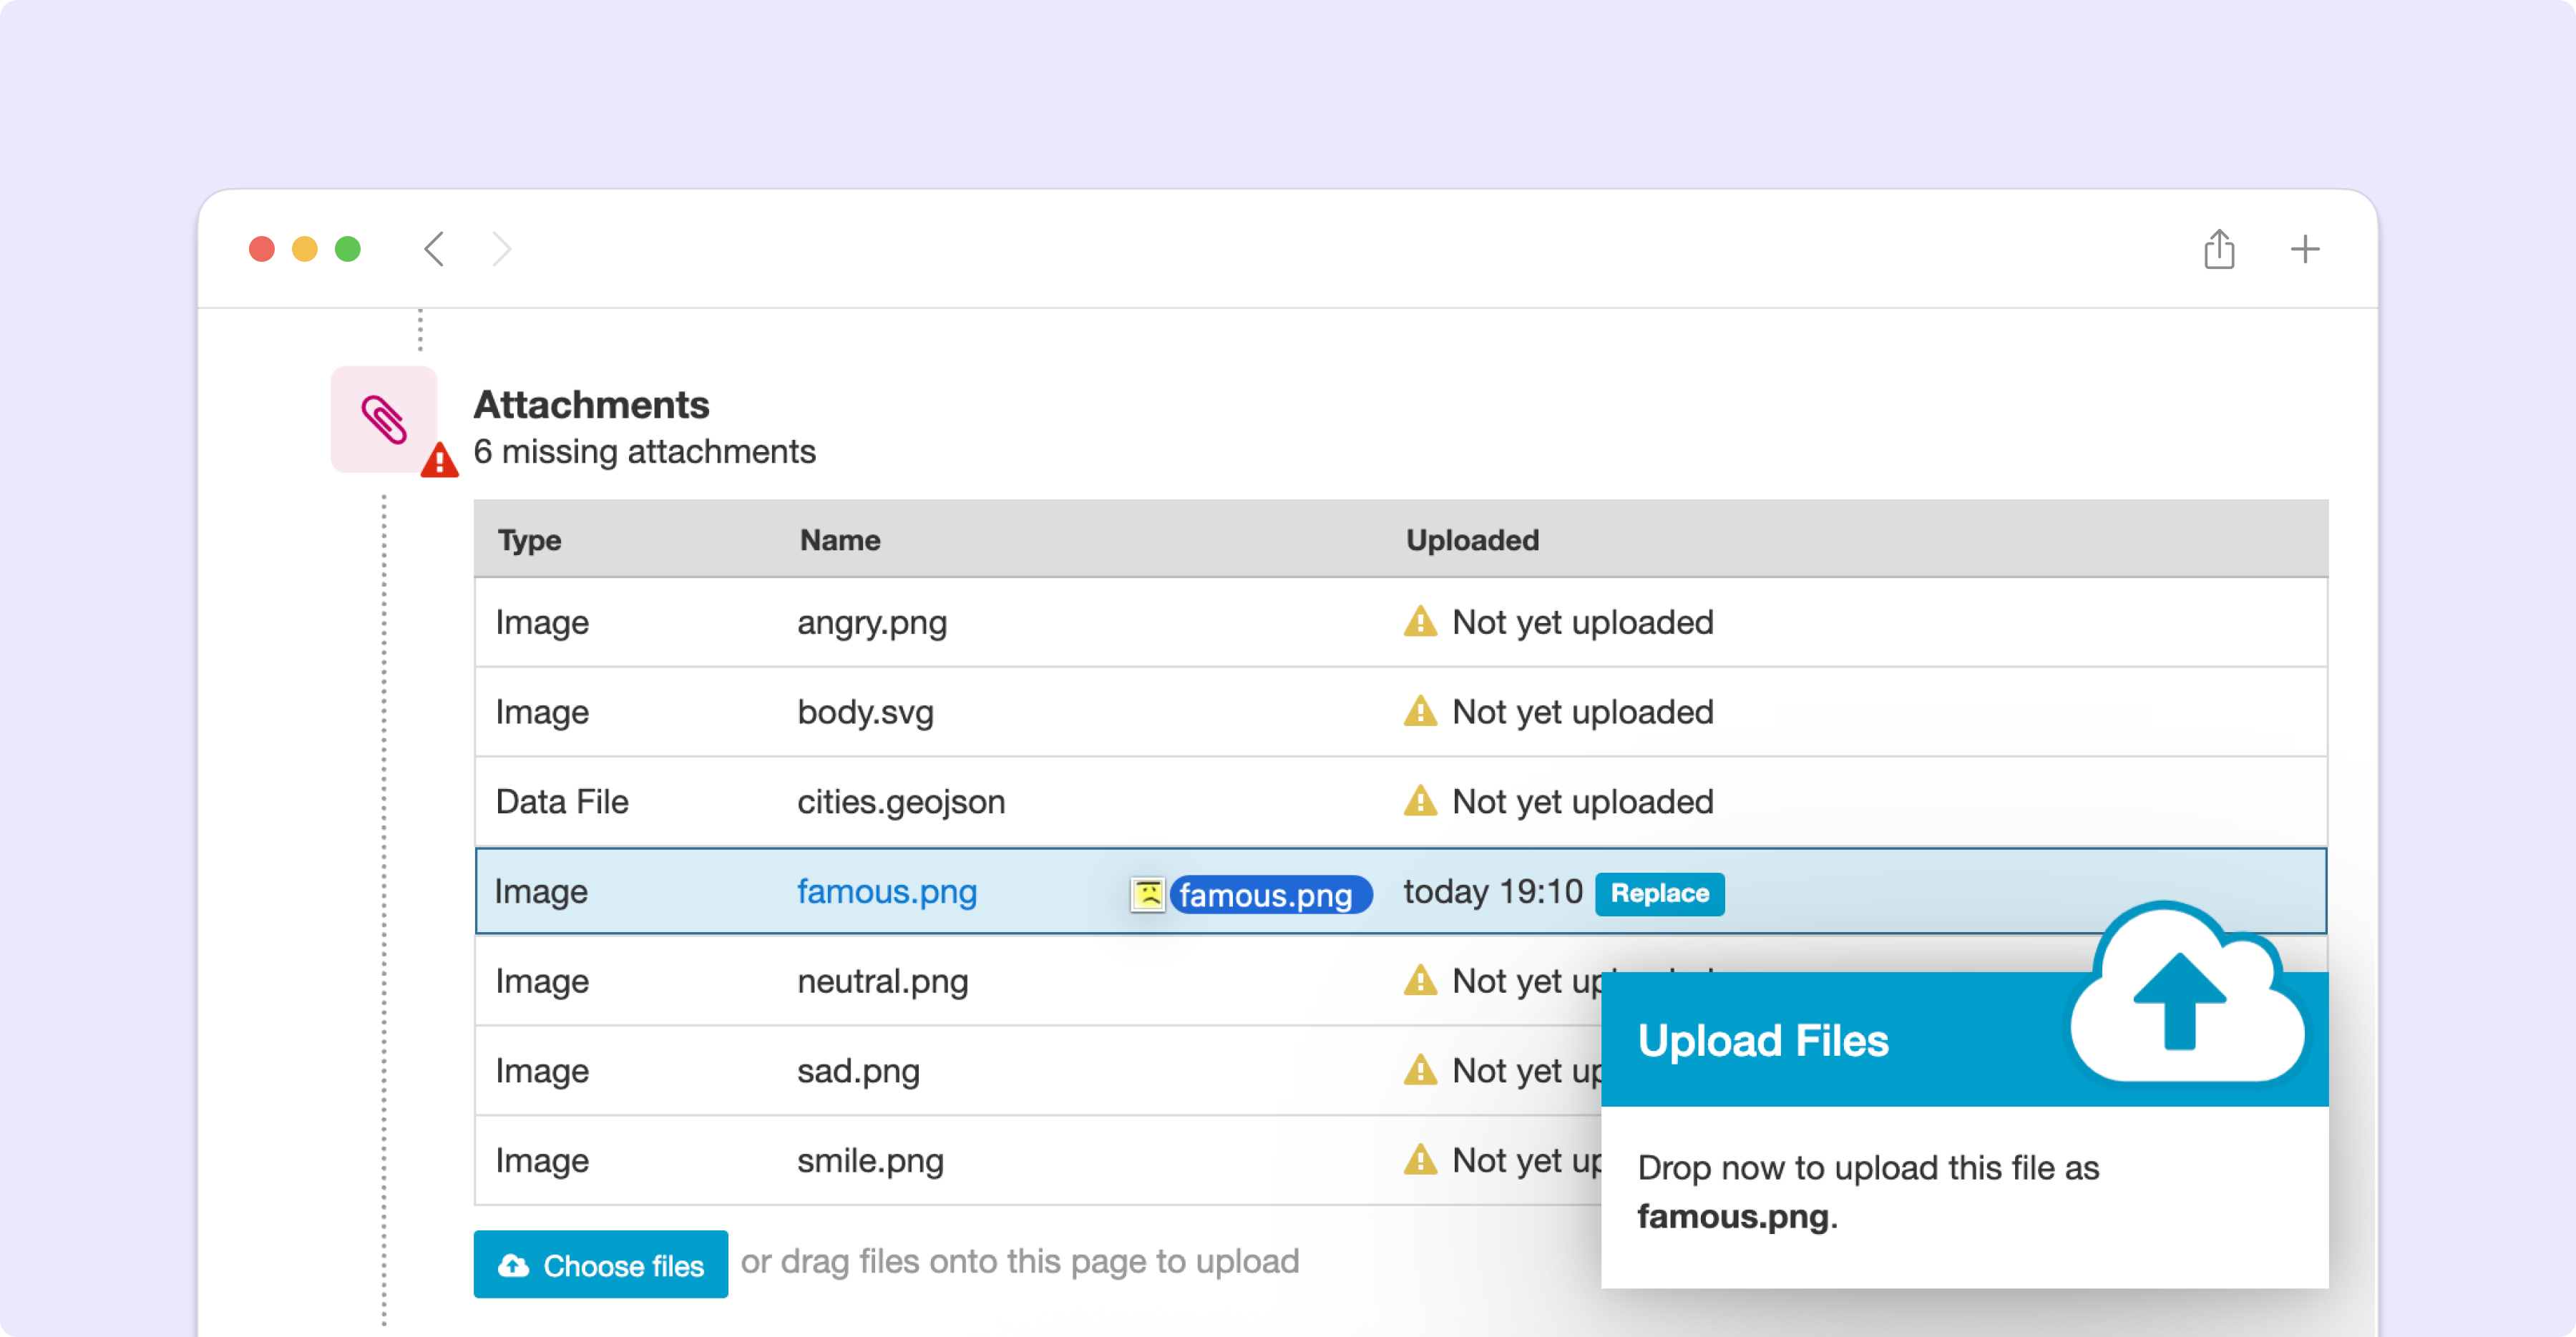Click warning icon in angry.png row

(1420, 621)
